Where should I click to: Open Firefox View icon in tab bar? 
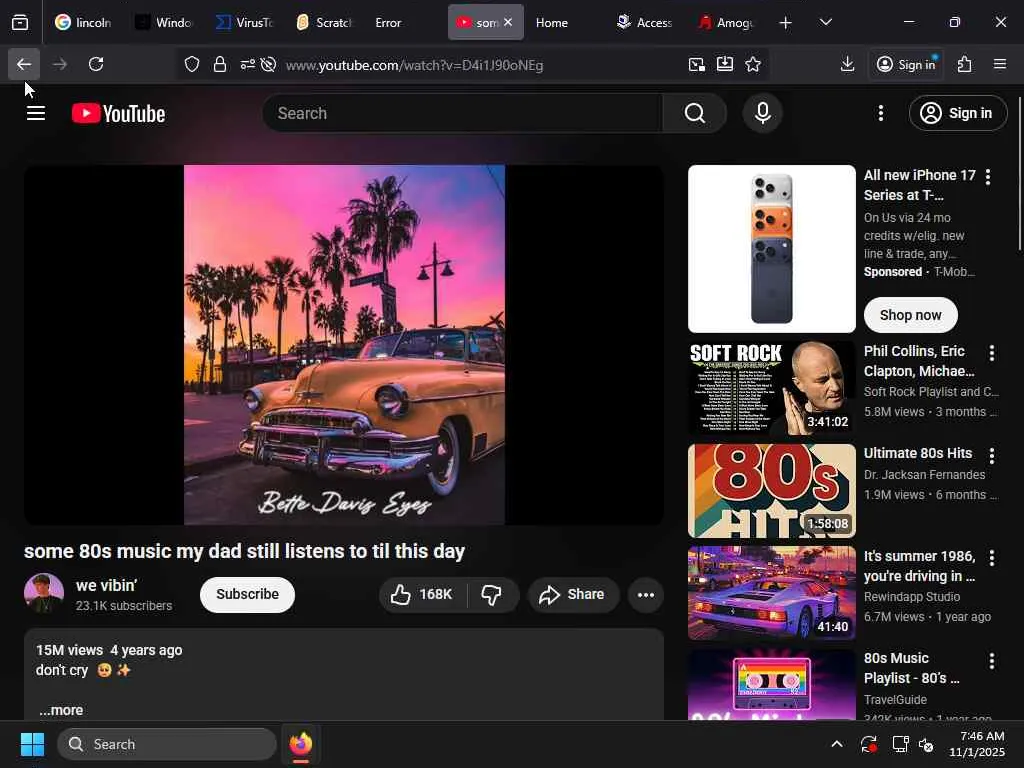pyautogui.click(x=20, y=22)
